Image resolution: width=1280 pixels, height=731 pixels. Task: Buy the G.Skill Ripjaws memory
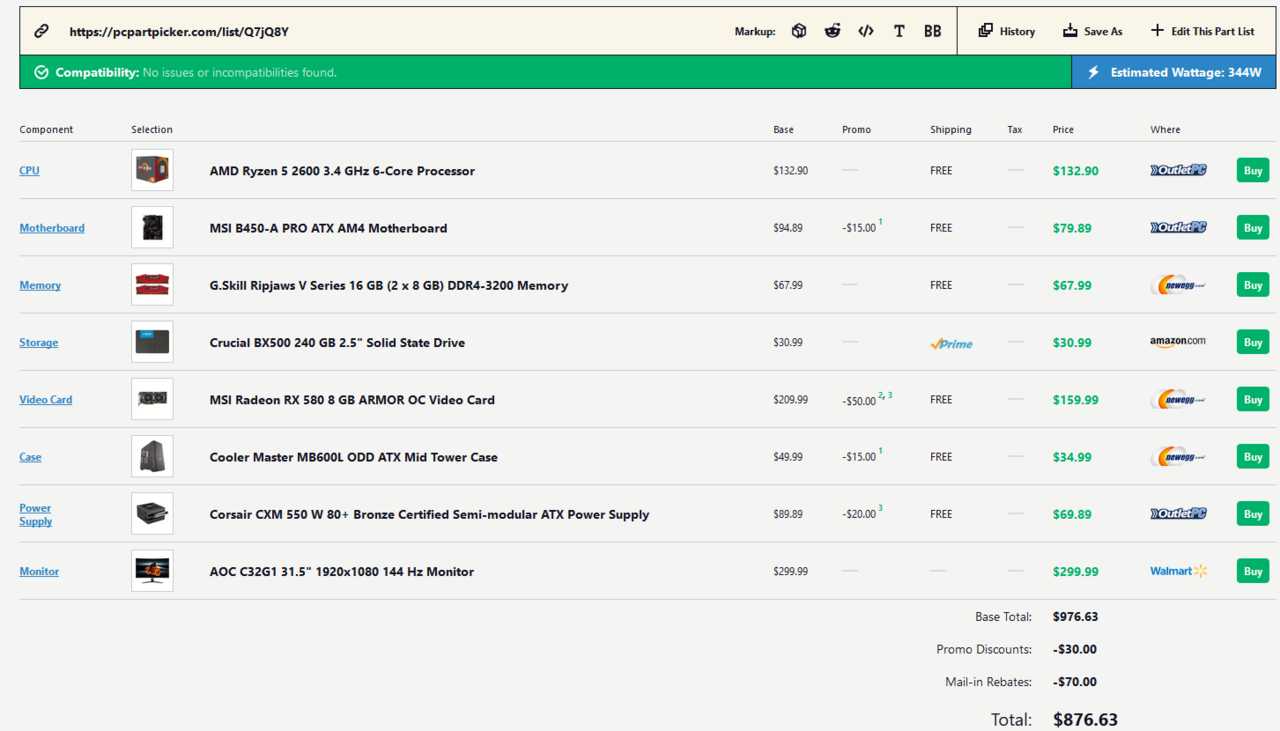point(1253,285)
